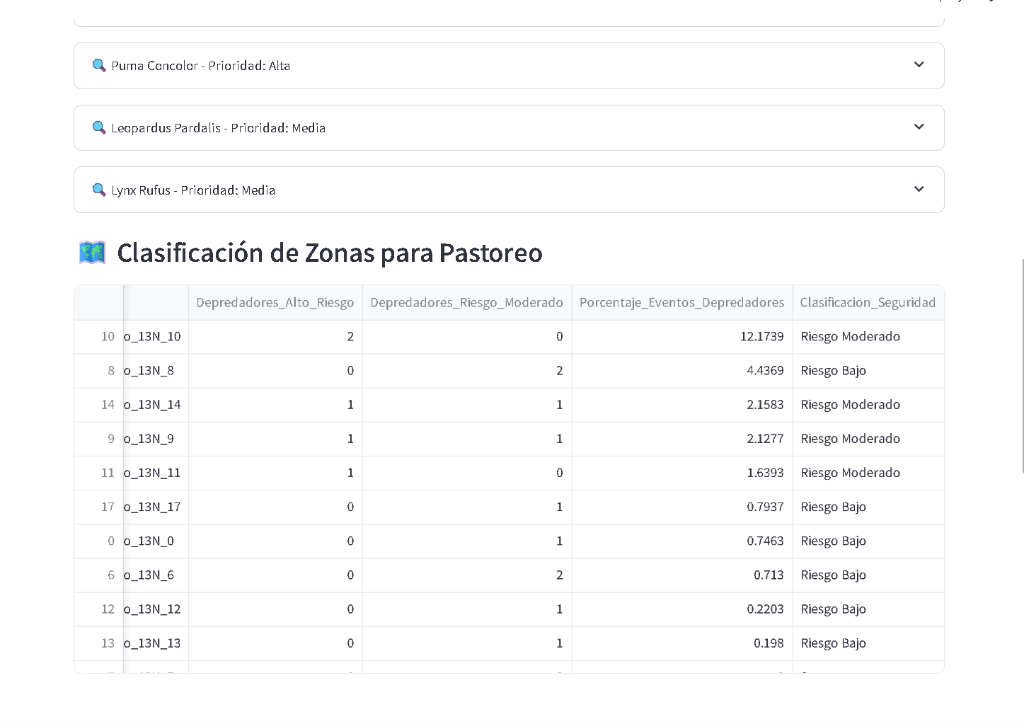The width and height of the screenshot is (1024, 723).
Task: Sort by the Depredadores_Riesgo_Moderado column header
Action: click(x=467, y=302)
